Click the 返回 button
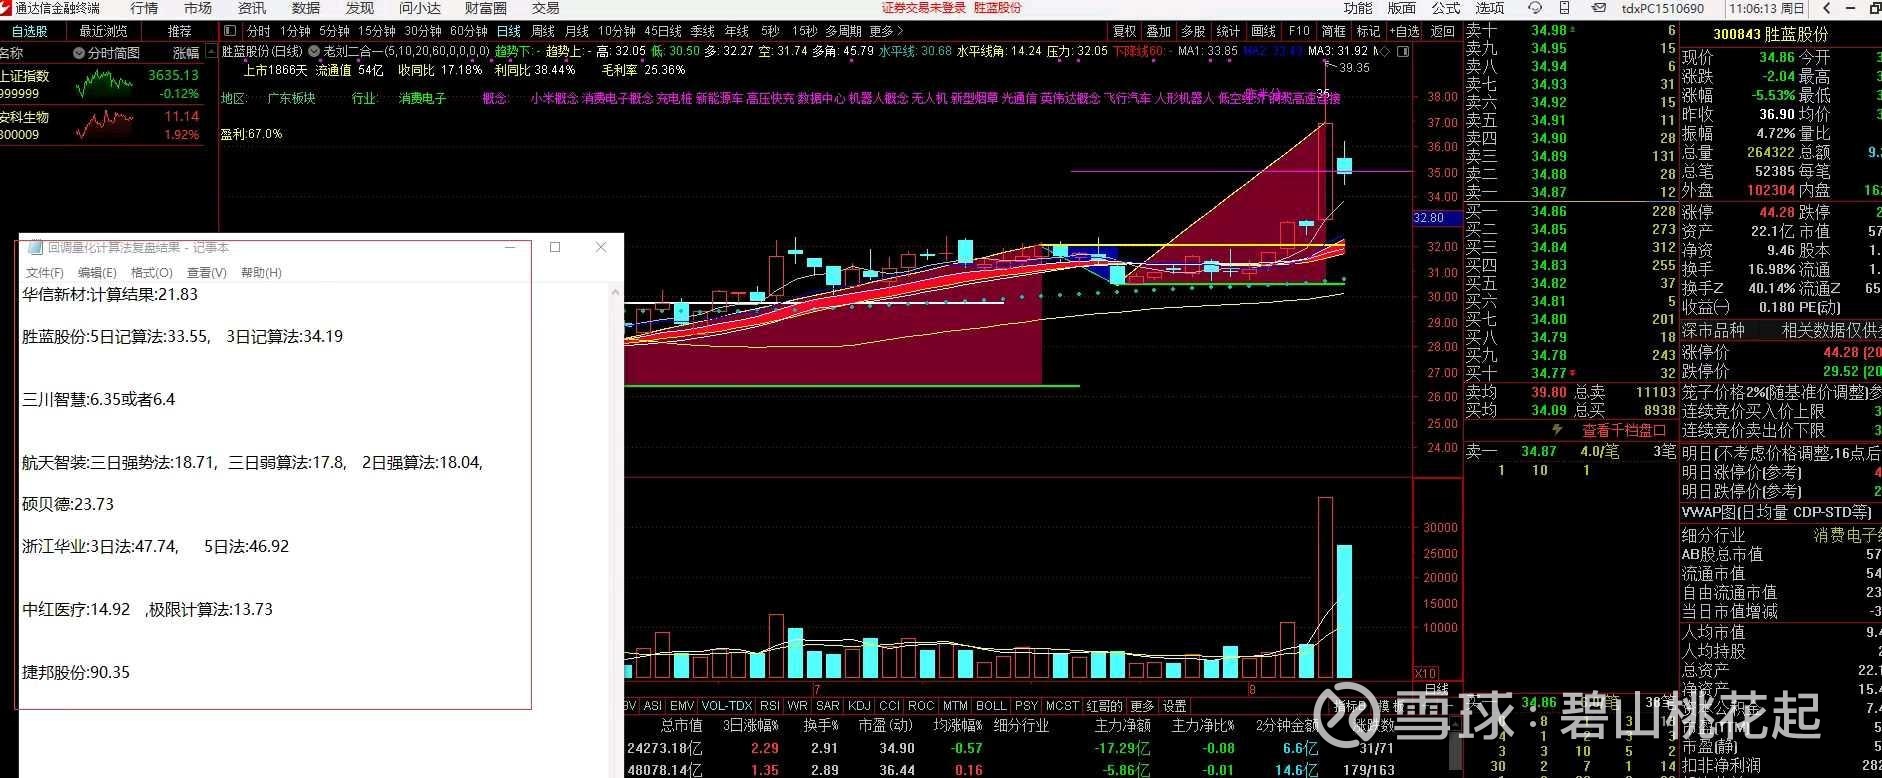 click(1443, 31)
